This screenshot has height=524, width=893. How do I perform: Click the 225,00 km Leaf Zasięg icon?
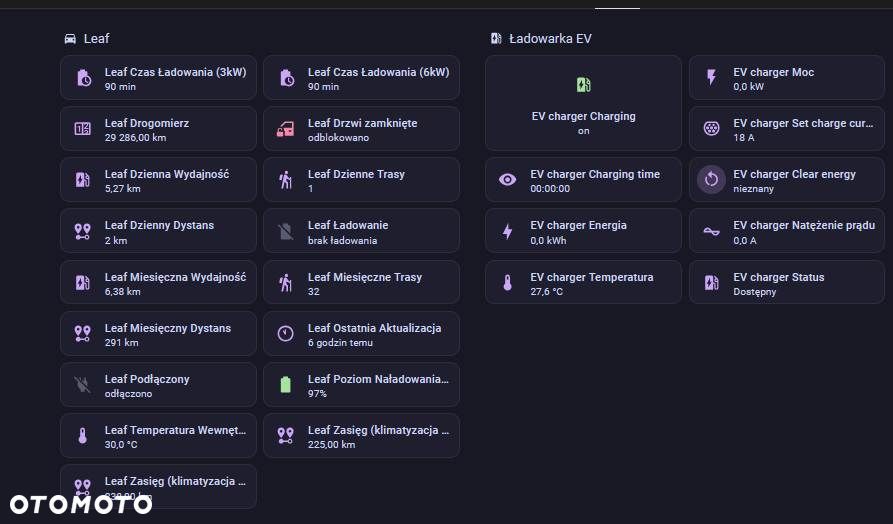pos(285,436)
